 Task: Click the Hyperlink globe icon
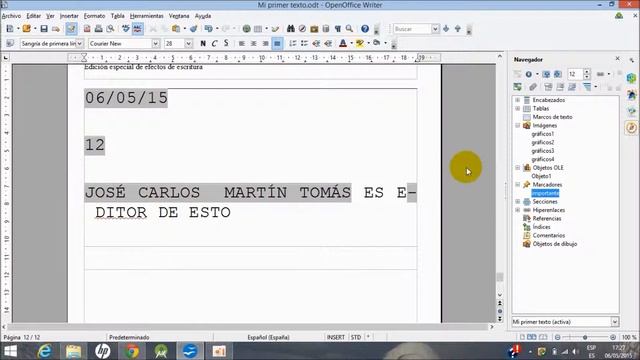[x=246, y=29]
